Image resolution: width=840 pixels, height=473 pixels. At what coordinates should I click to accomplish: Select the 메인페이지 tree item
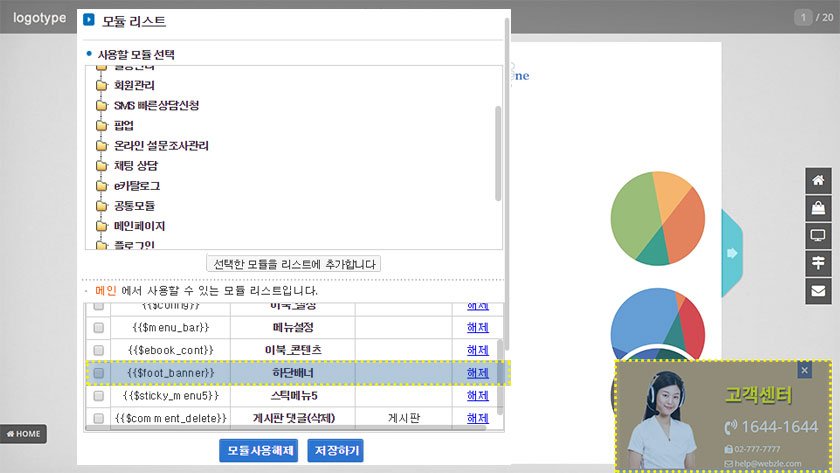pyautogui.click(x=139, y=225)
